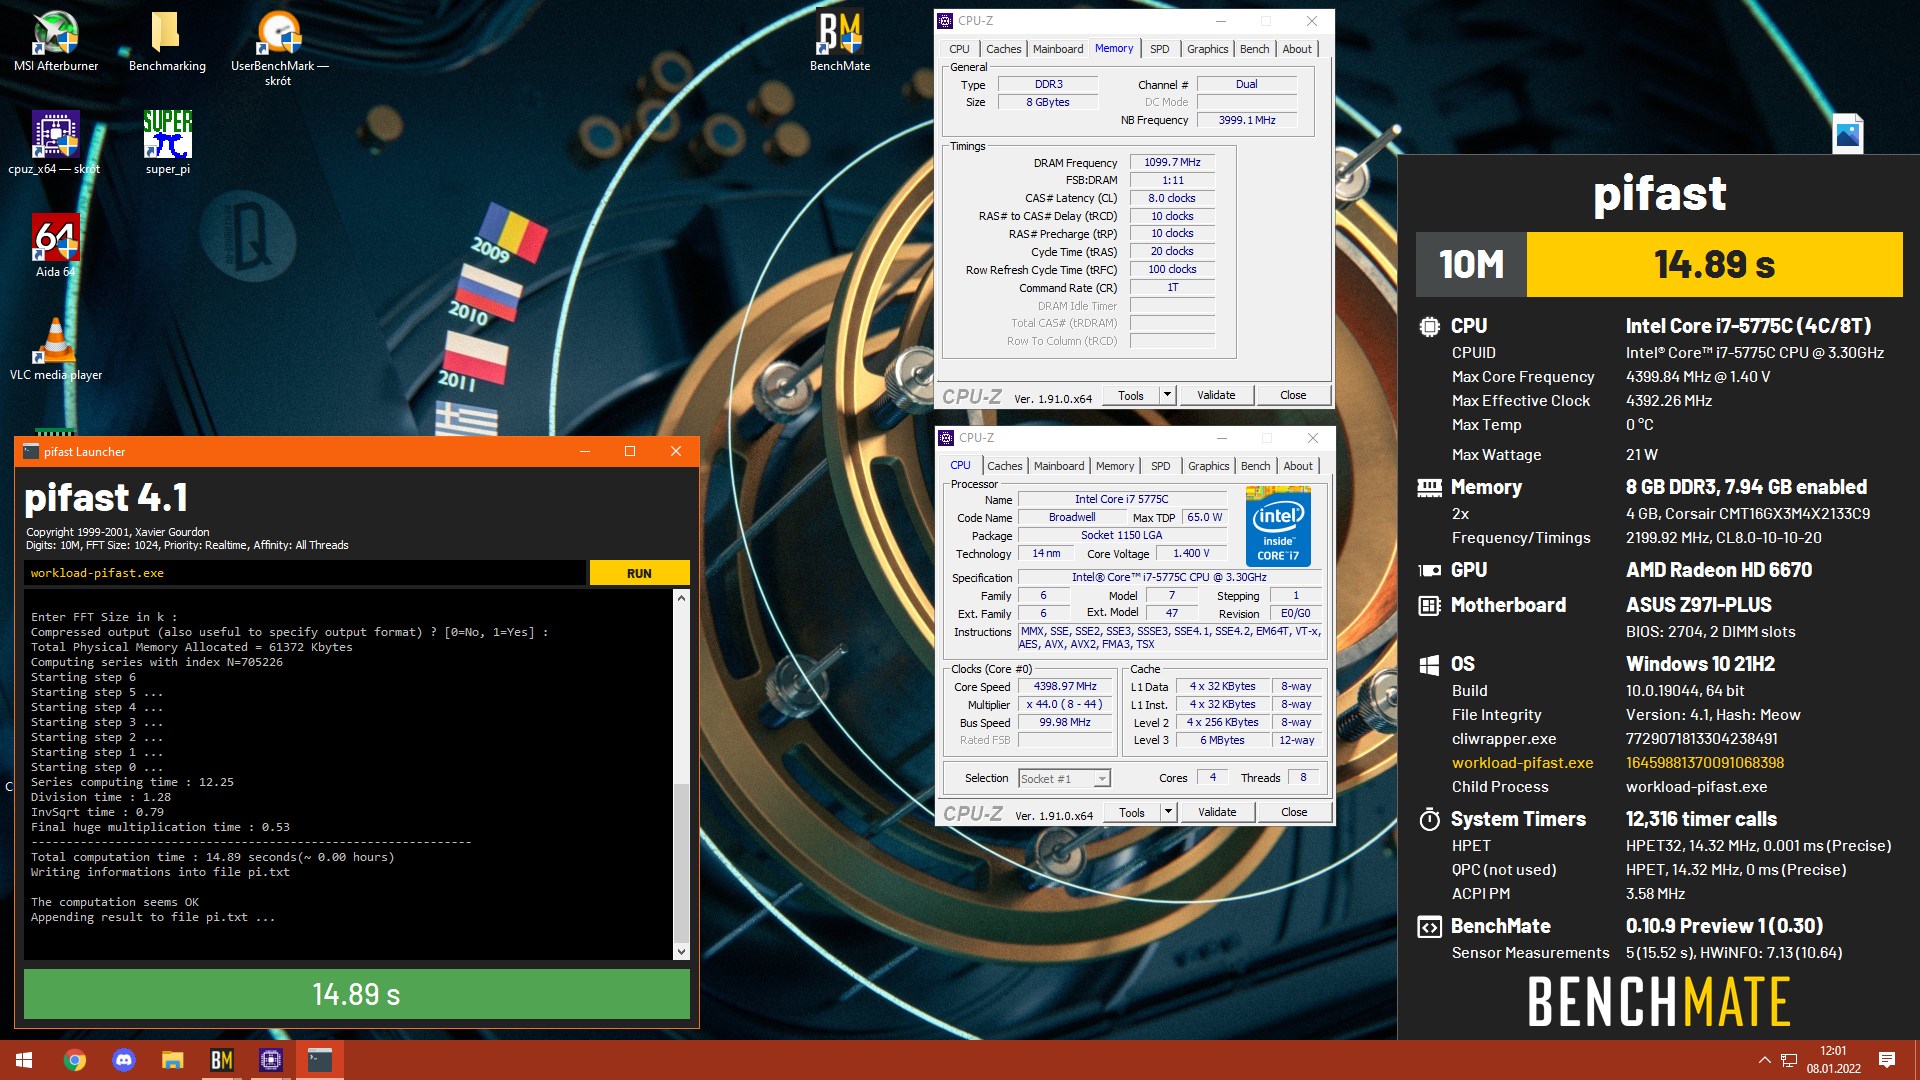Open BenchMate desktop icon
The image size is (1920, 1080).
coord(840,42)
